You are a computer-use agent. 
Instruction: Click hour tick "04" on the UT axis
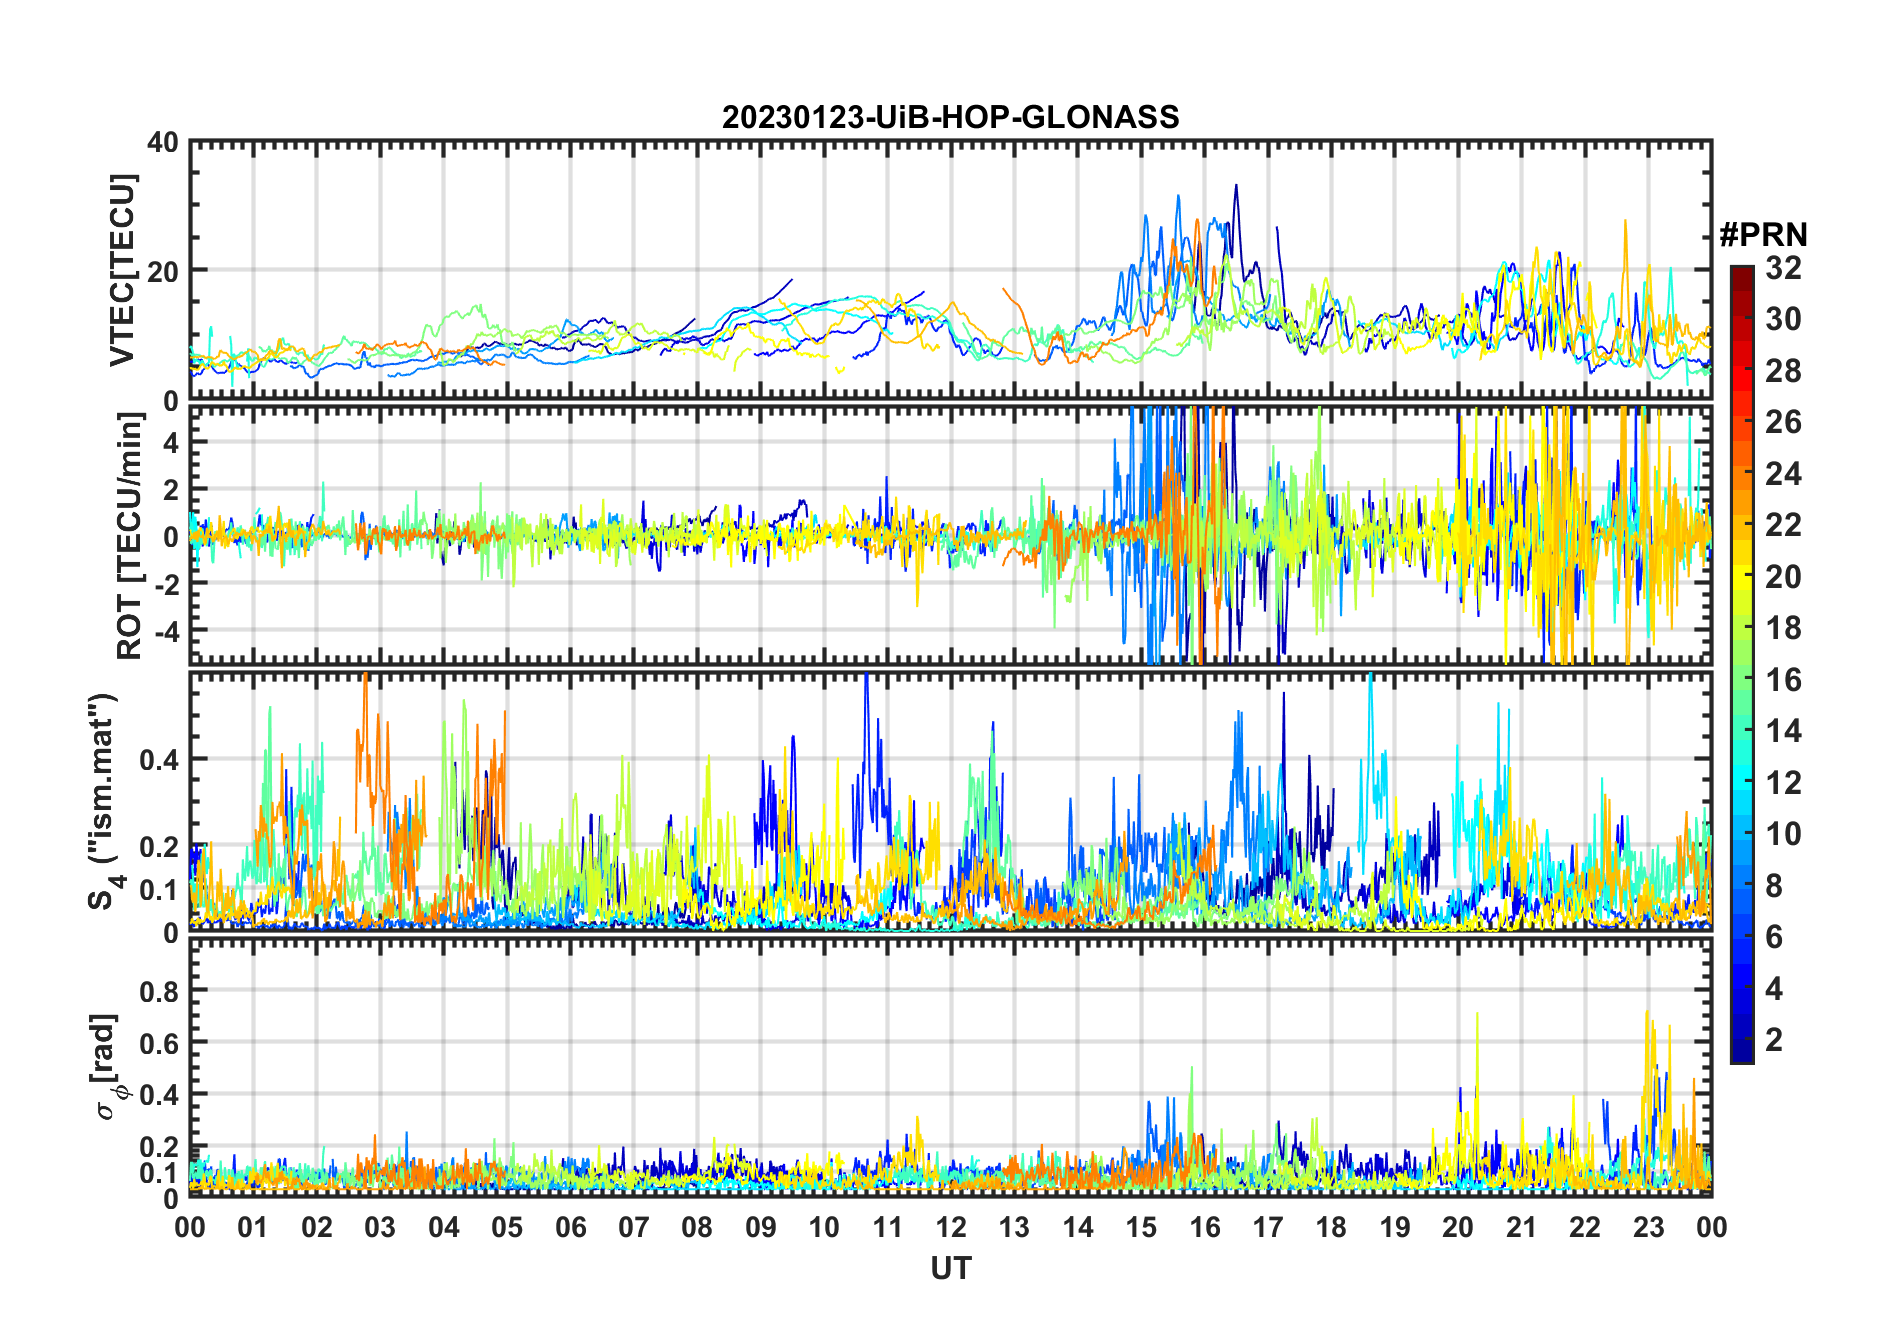point(444,1227)
